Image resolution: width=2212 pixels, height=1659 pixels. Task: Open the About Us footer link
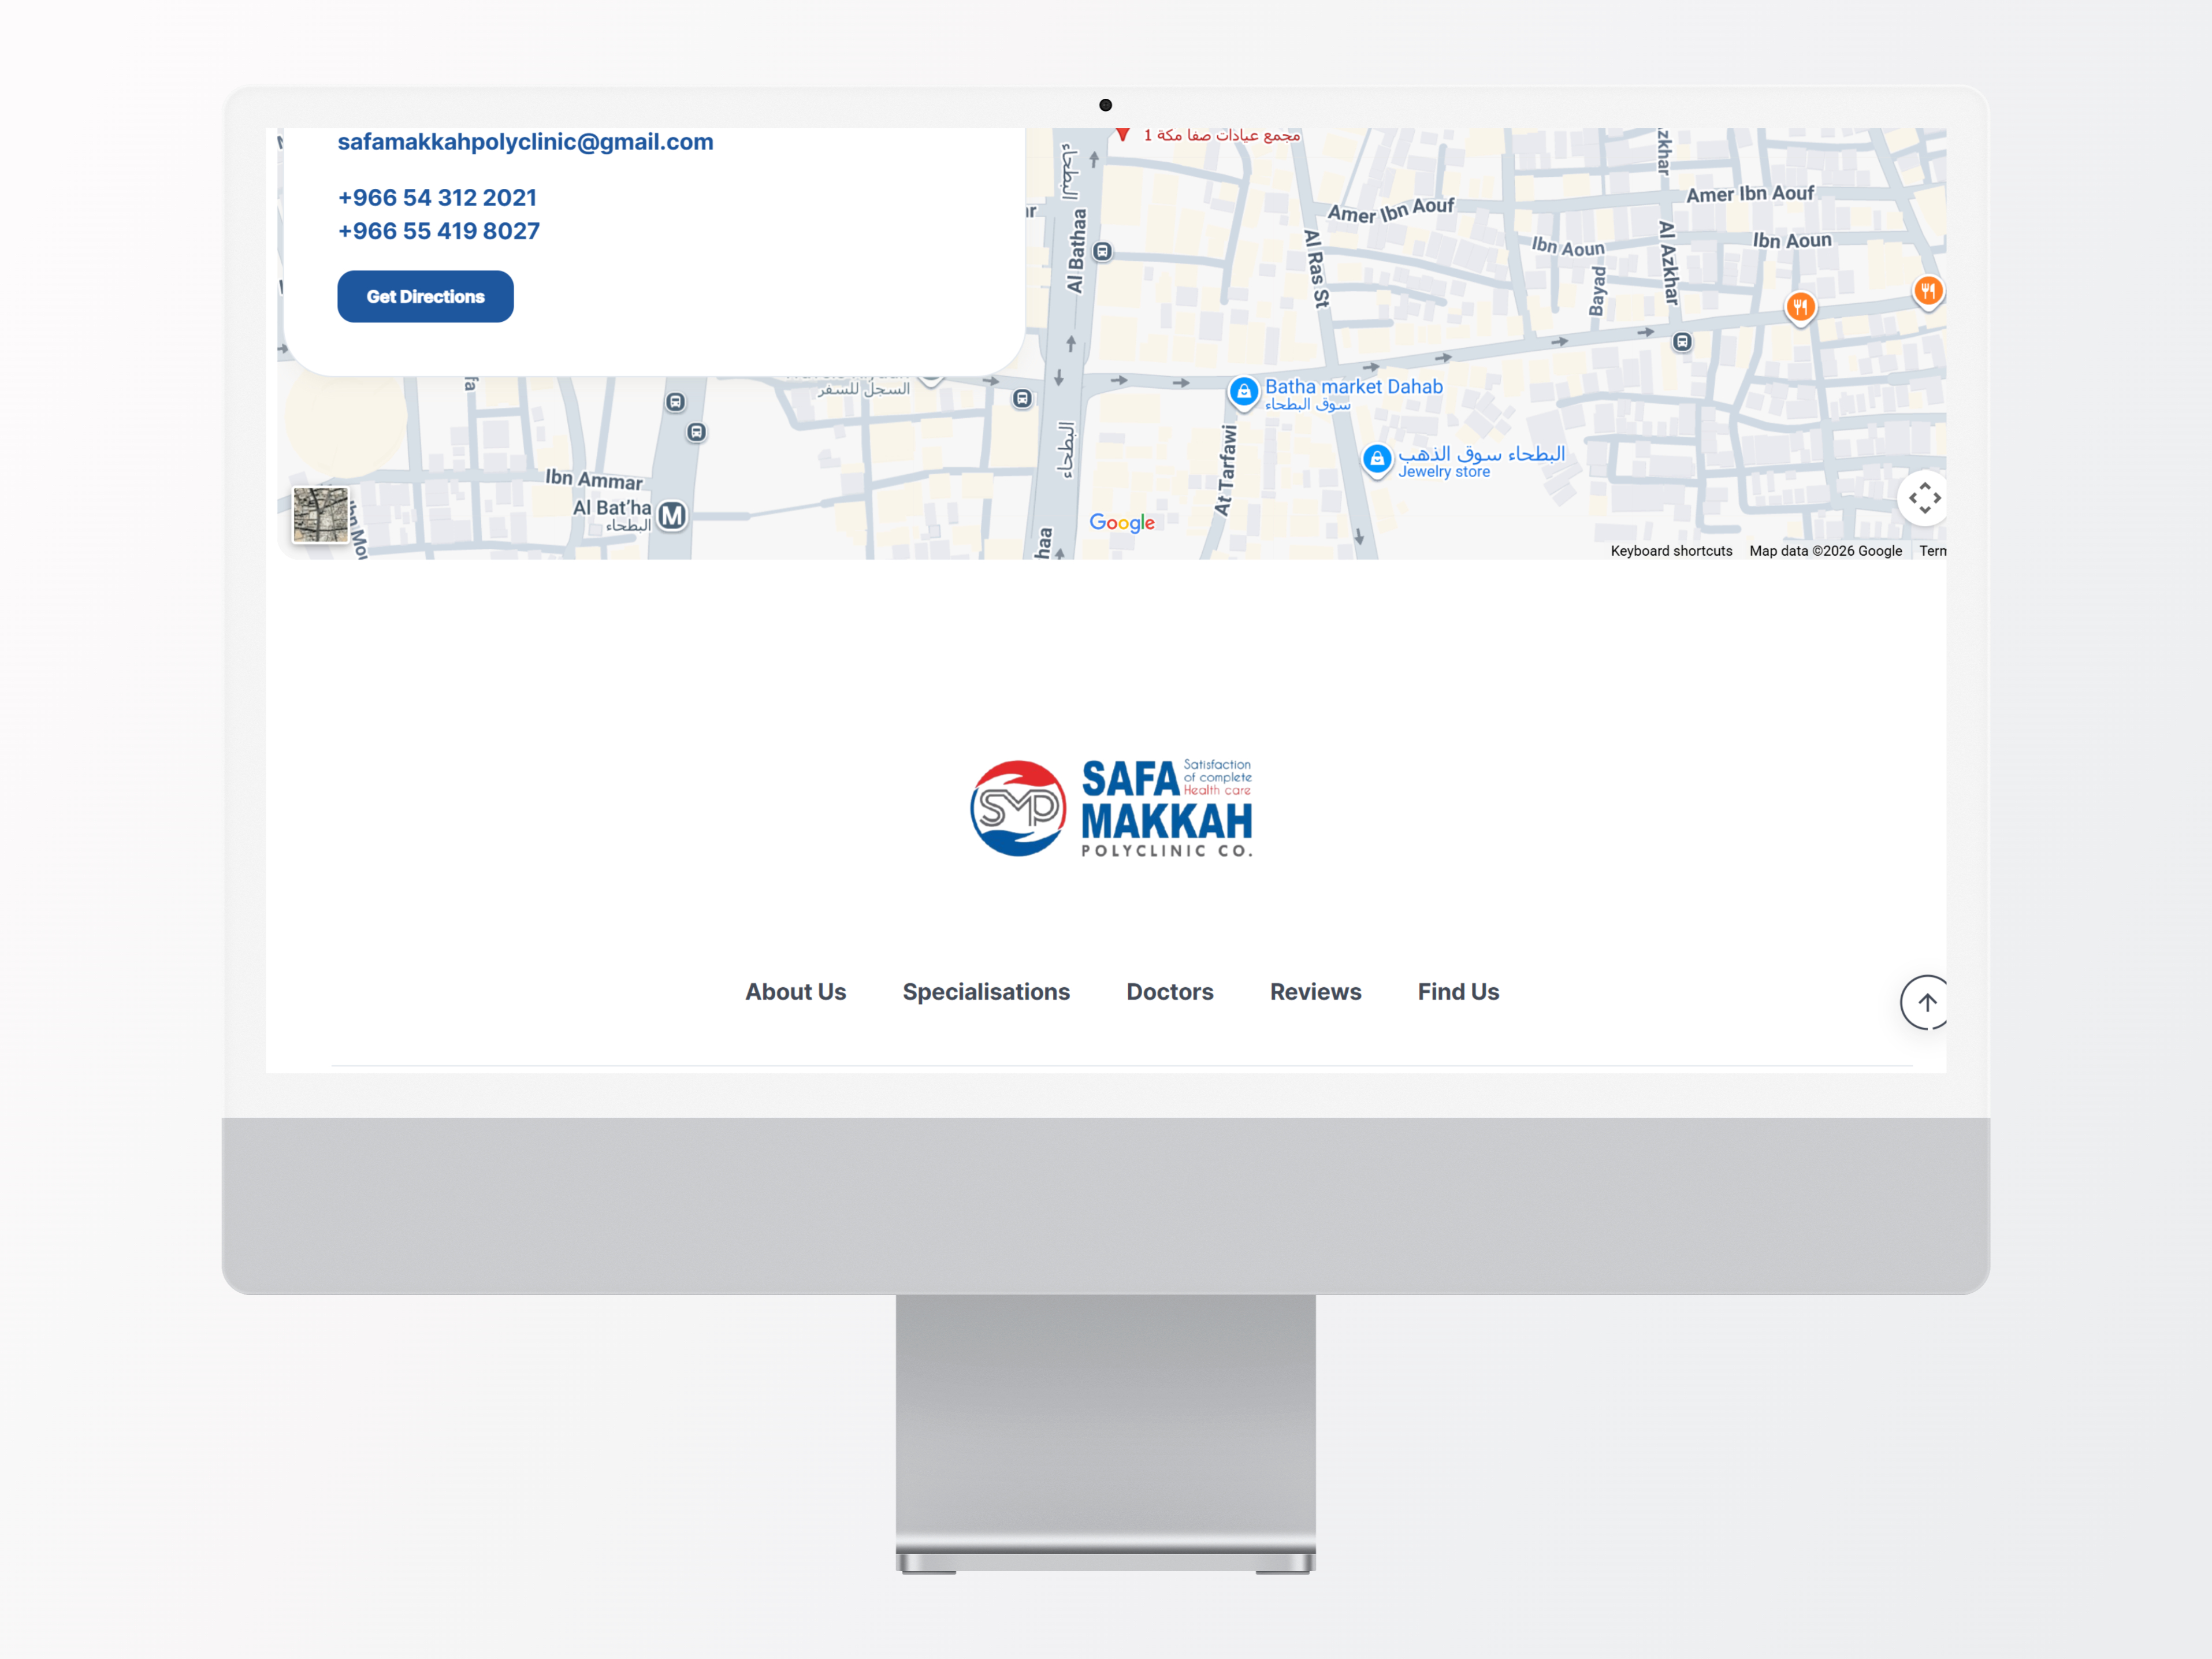(x=795, y=991)
